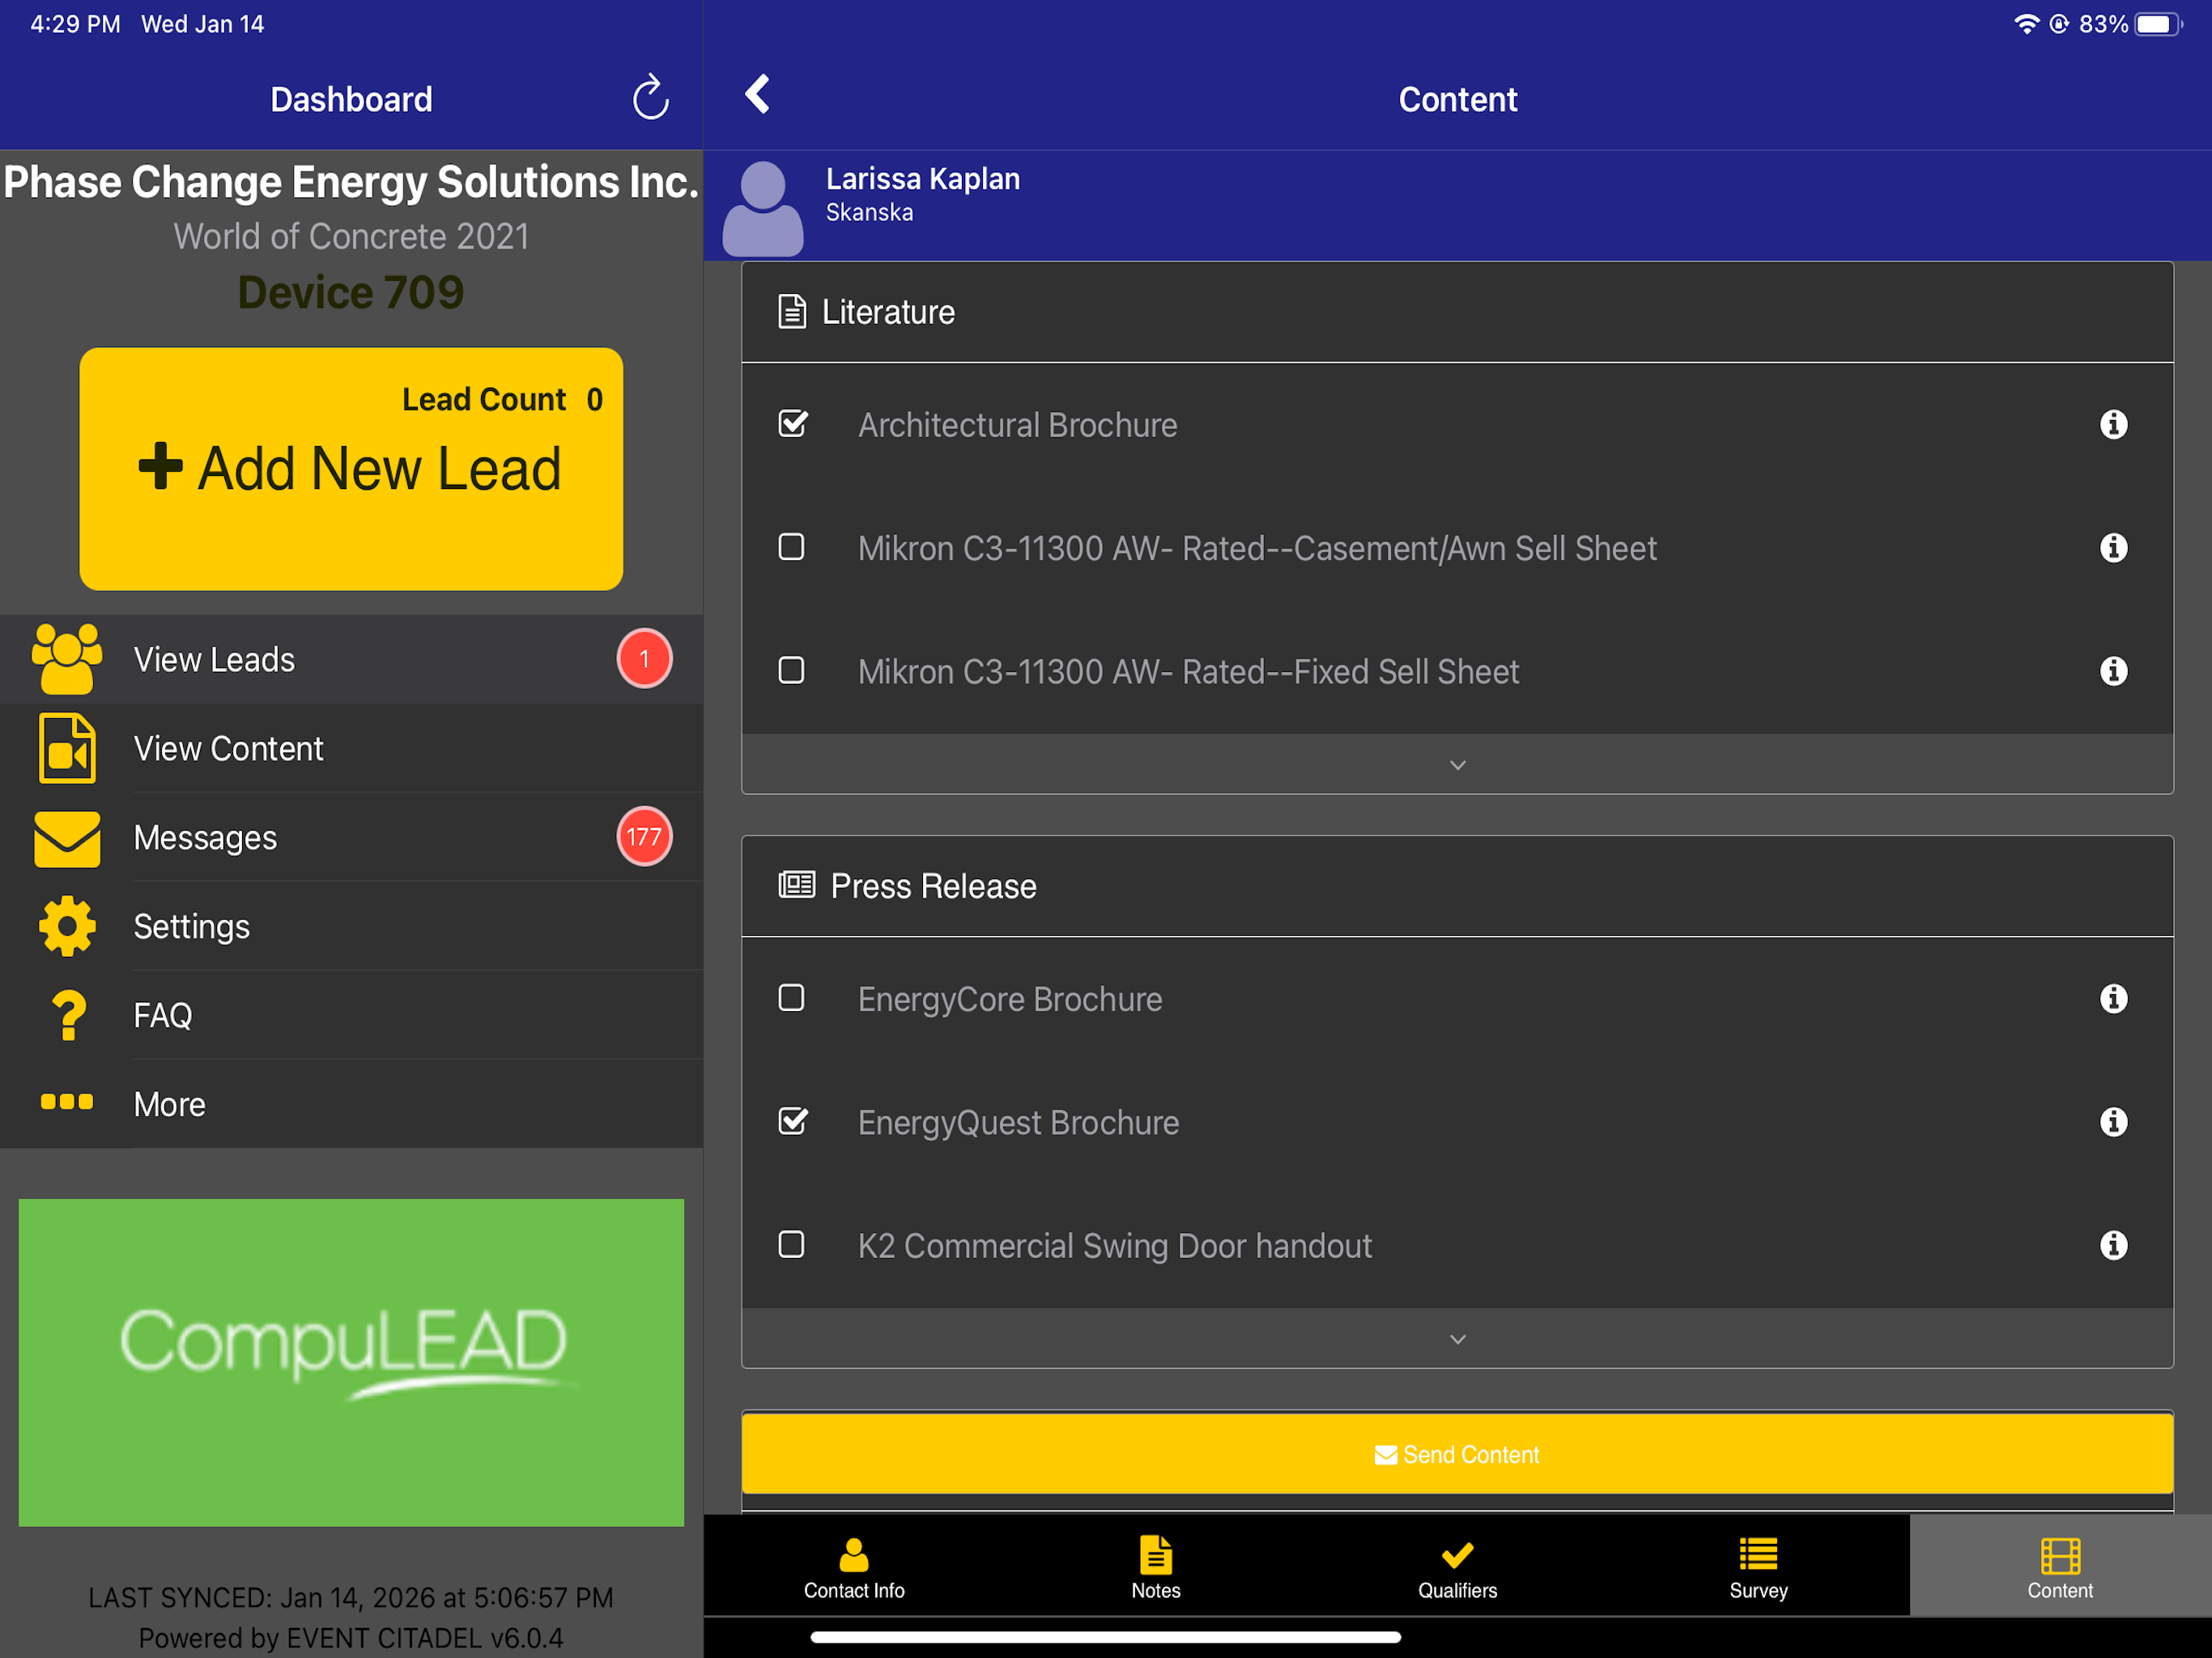Tap the Phase Change Energy Solutions Inc. title

[x=351, y=182]
